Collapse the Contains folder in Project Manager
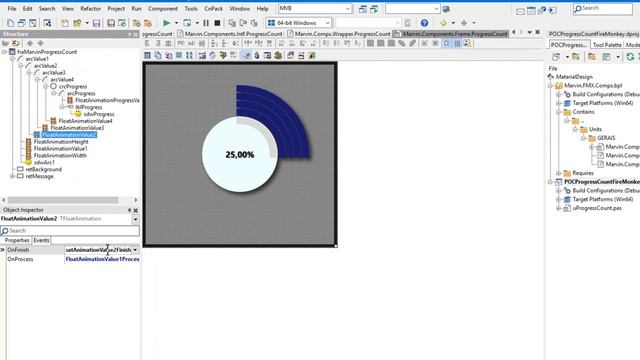The image size is (640, 360). click(x=558, y=112)
